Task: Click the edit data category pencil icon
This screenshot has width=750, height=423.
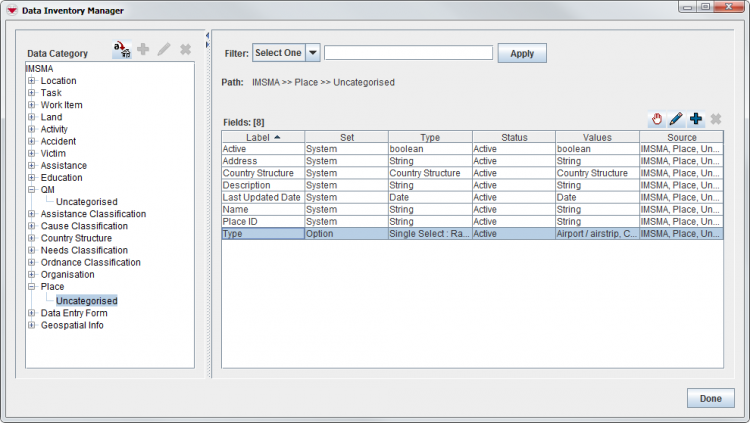Action: (x=163, y=49)
